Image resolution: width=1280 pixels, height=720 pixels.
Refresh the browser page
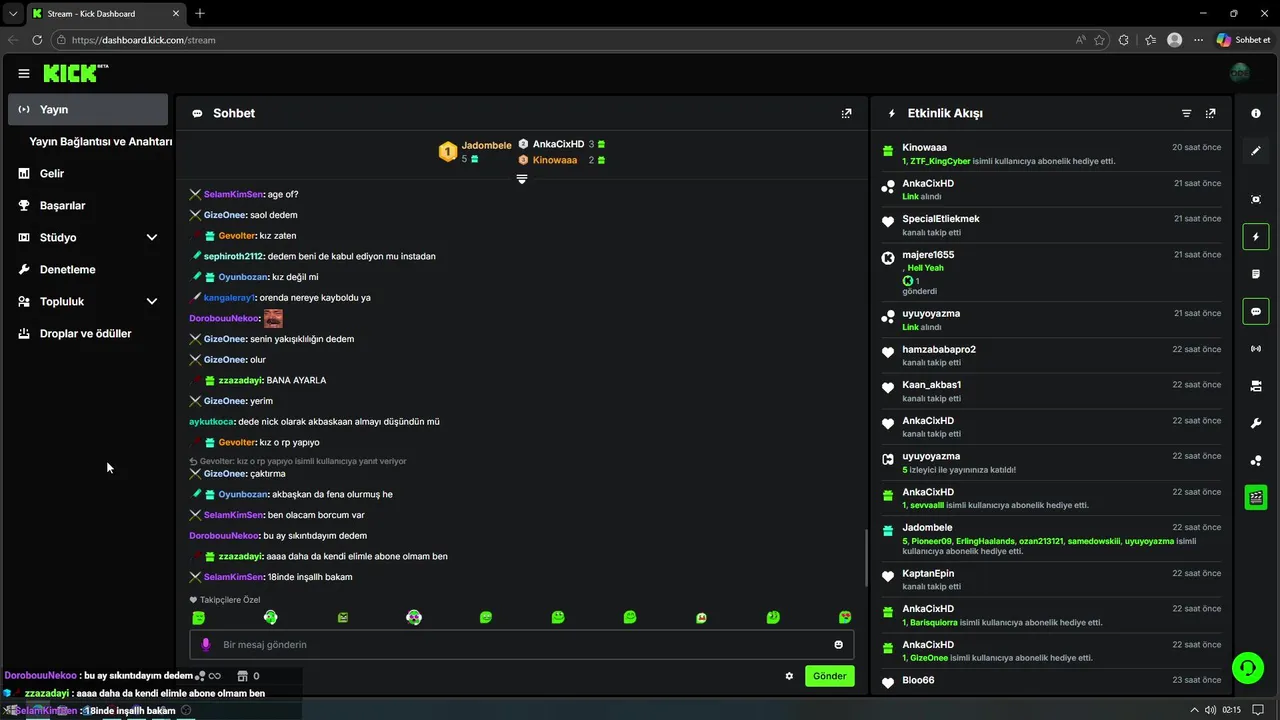coord(37,40)
